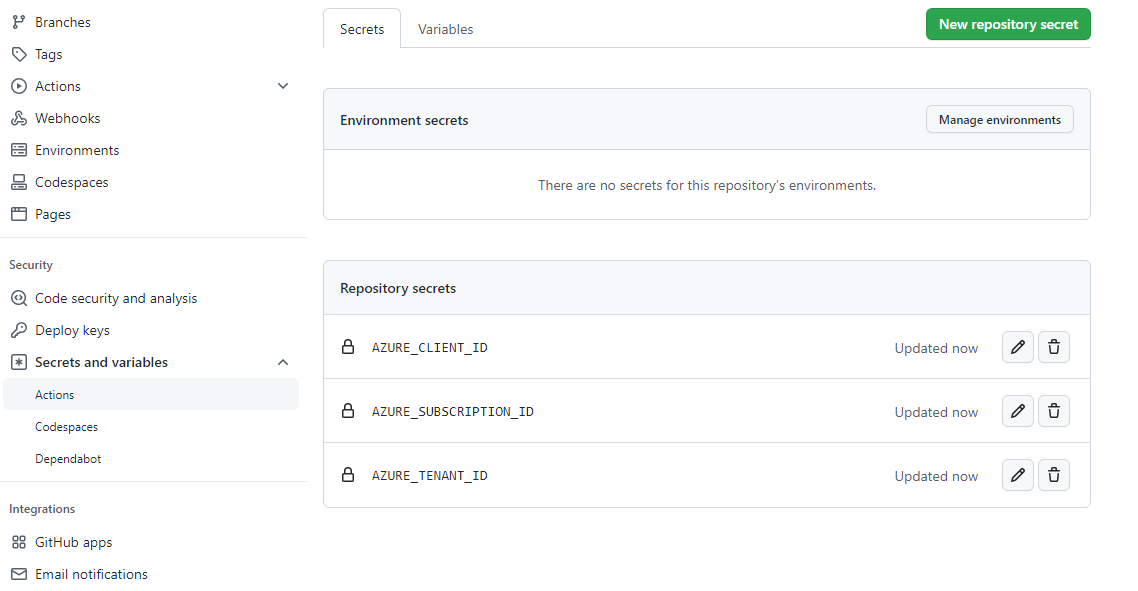
Task: Open Code security and analysis settings
Action: pos(116,298)
